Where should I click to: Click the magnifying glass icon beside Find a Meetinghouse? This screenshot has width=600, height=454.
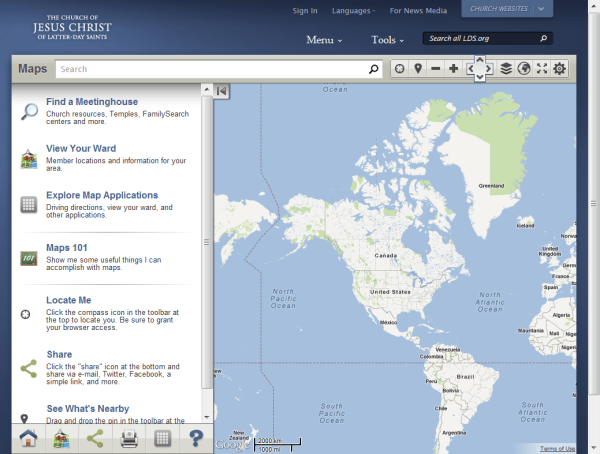point(29,111)
